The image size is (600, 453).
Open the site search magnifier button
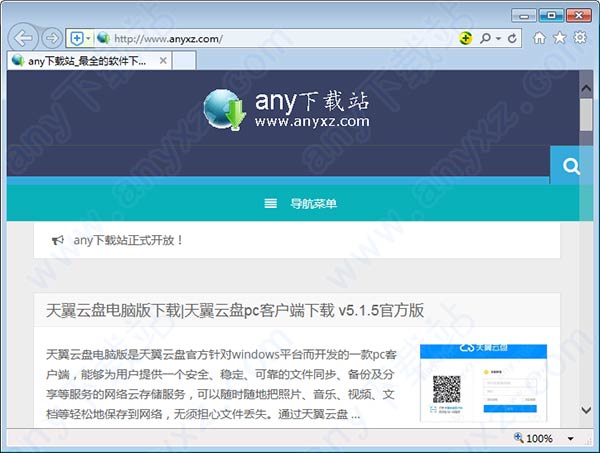pyautogui.click(x=571, y=166)
